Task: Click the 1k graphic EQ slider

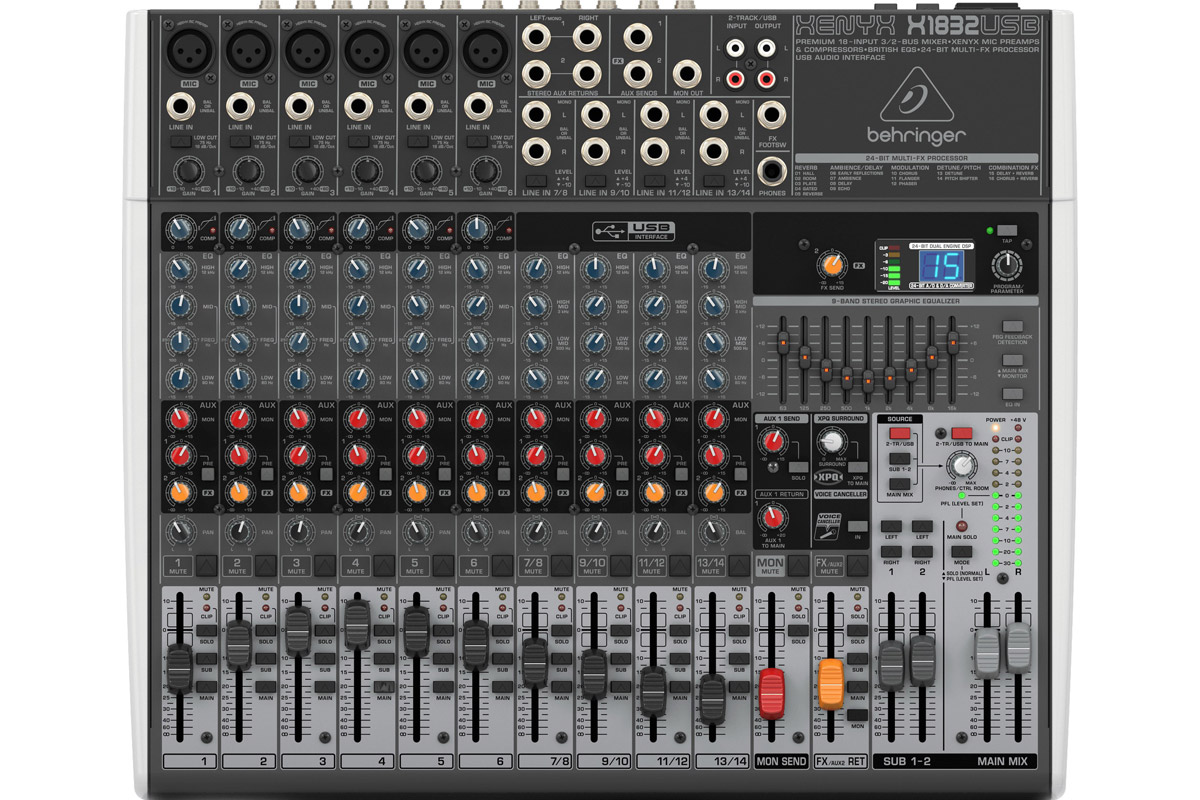Action: [868, 379]
